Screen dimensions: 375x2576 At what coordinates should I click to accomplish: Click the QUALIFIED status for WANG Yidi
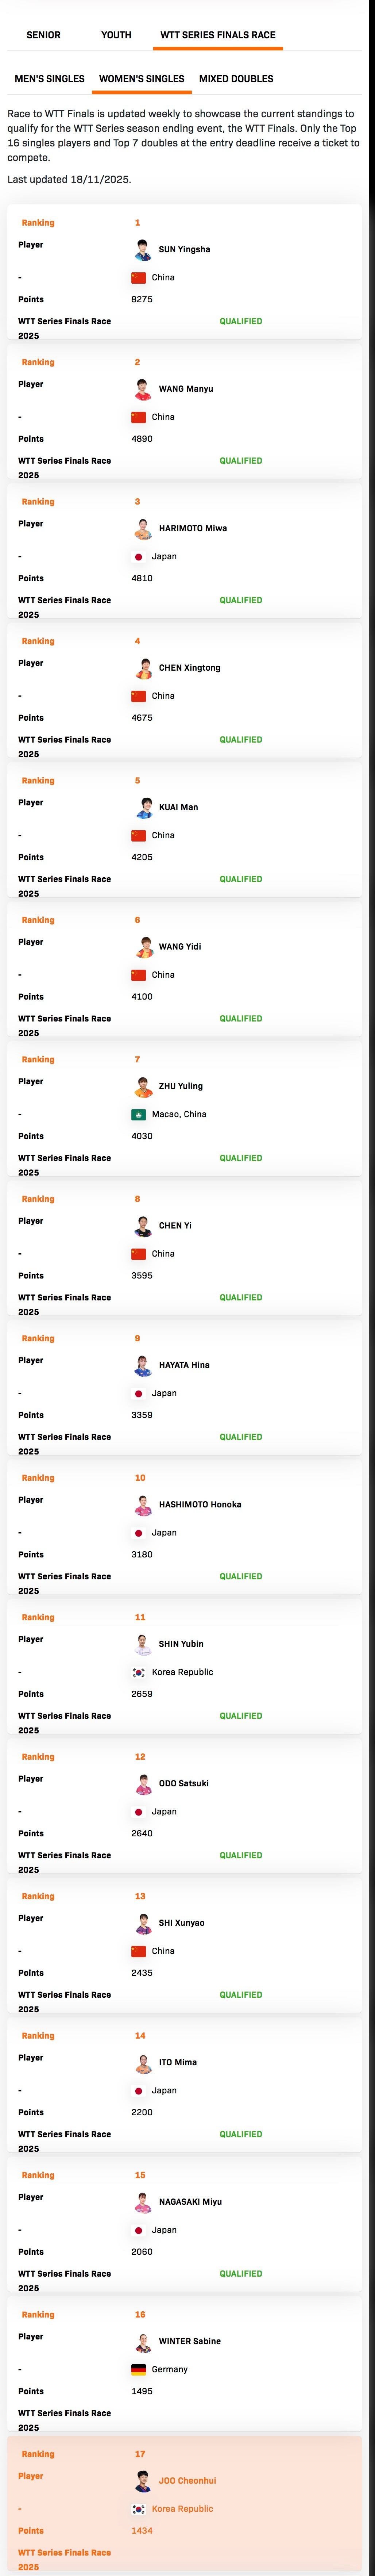[x=241, y=1019]
